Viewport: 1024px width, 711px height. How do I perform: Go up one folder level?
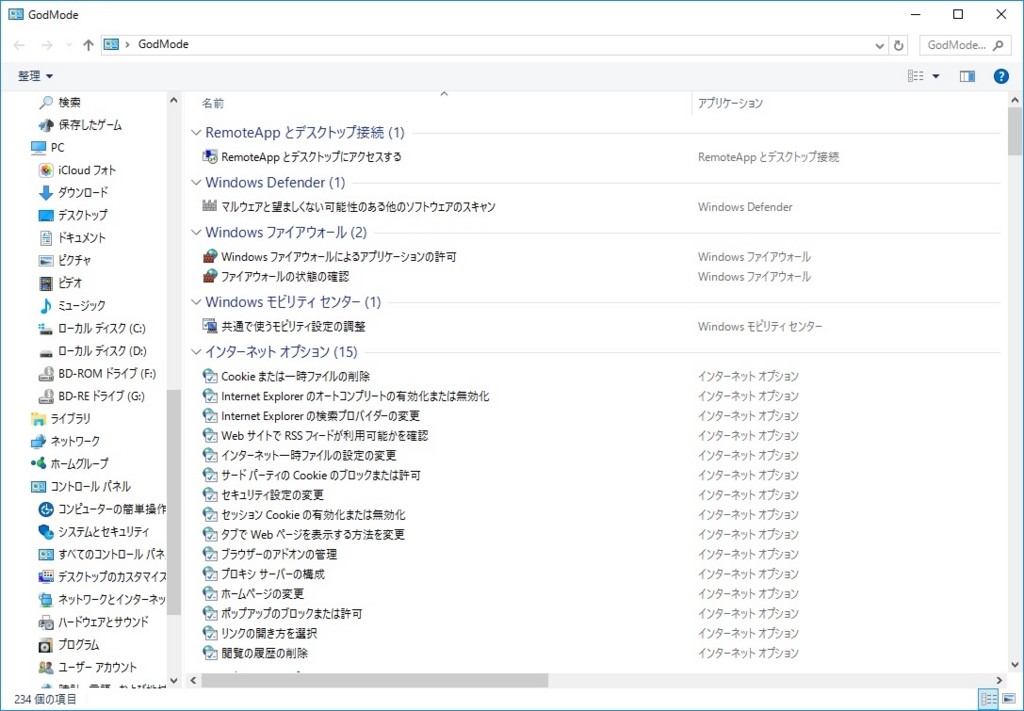(x=88, y=45)
